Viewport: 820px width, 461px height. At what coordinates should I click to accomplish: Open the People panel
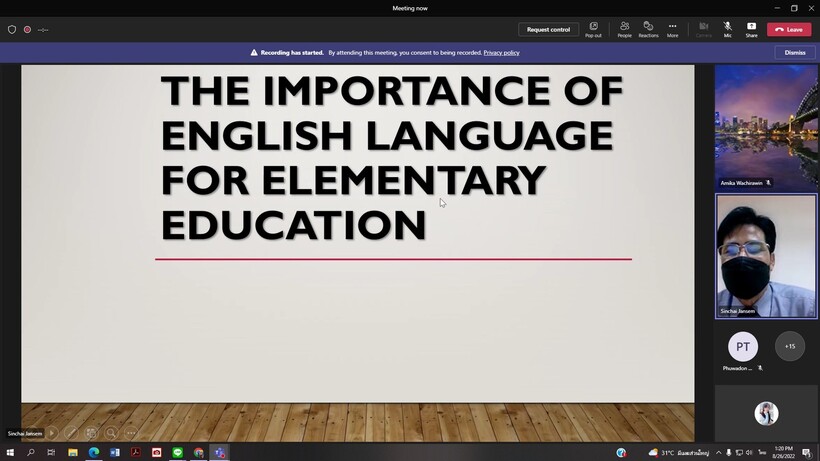tap(624, 29)
